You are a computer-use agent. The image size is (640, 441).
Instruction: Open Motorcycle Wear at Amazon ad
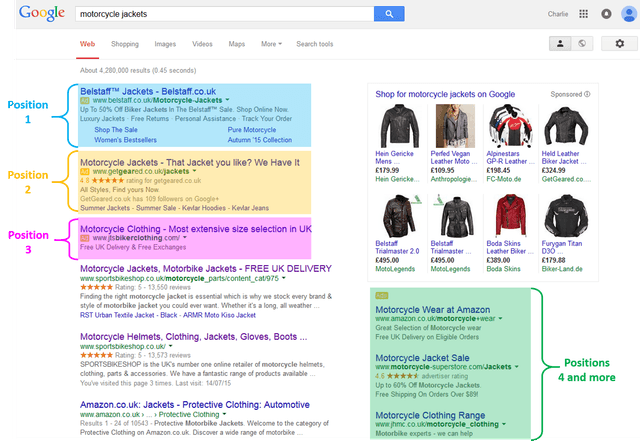[433, 310]
